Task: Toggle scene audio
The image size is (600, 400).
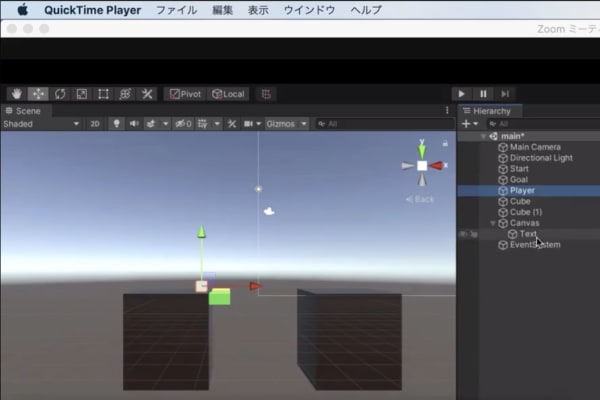Action: pyautogui.click(x=134, y=124)
